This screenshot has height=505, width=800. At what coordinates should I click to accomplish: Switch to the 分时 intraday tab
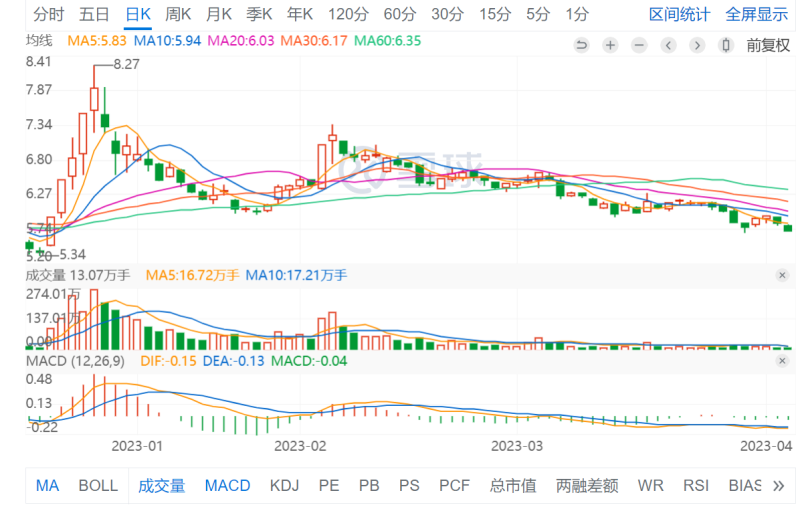tap(48, 14)
